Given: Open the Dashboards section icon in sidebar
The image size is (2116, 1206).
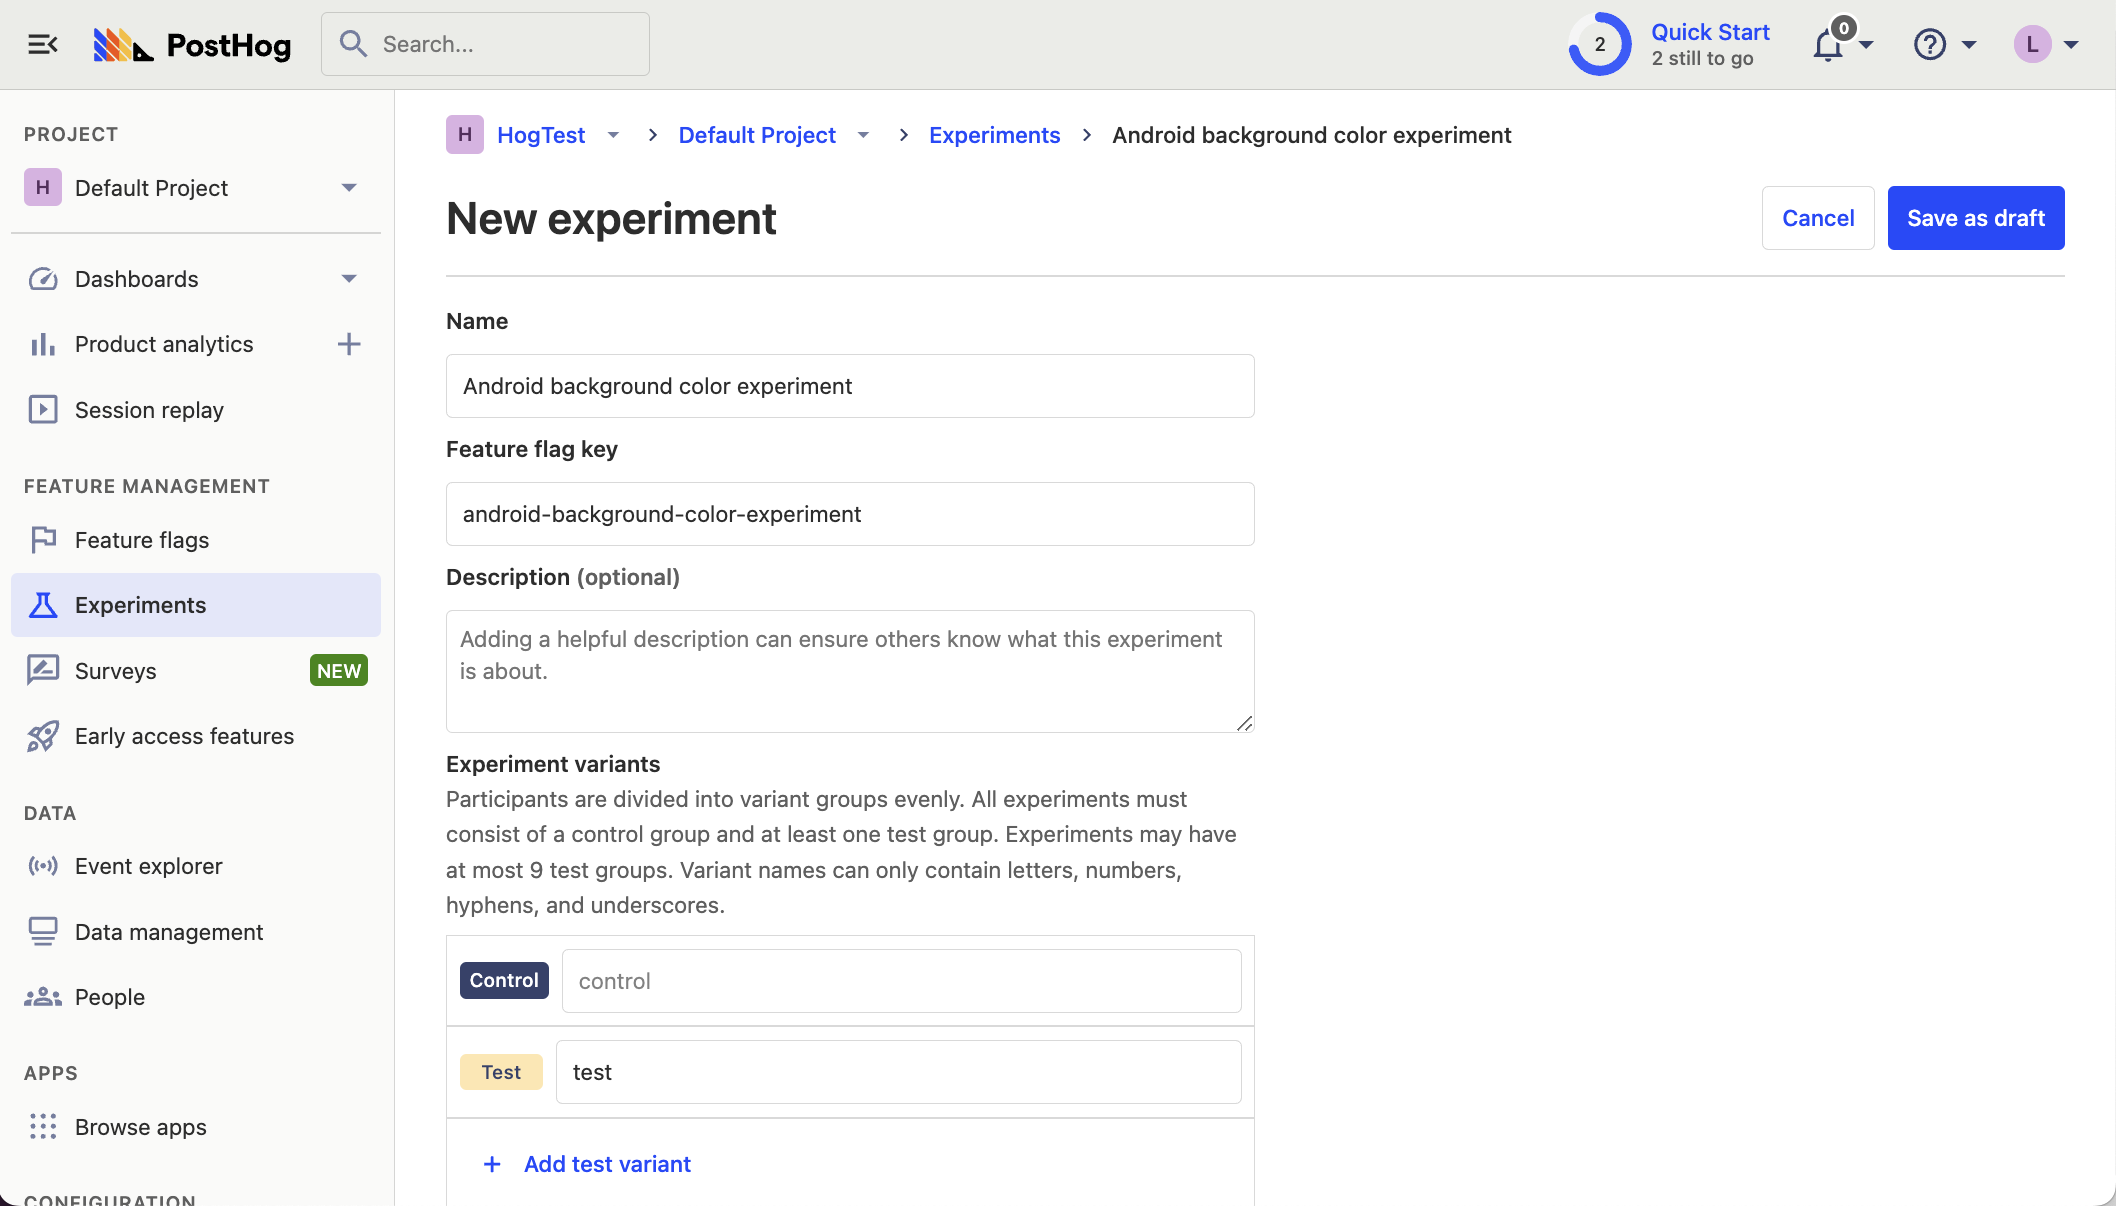Looking at the screenshot, I should pos(43,279).
